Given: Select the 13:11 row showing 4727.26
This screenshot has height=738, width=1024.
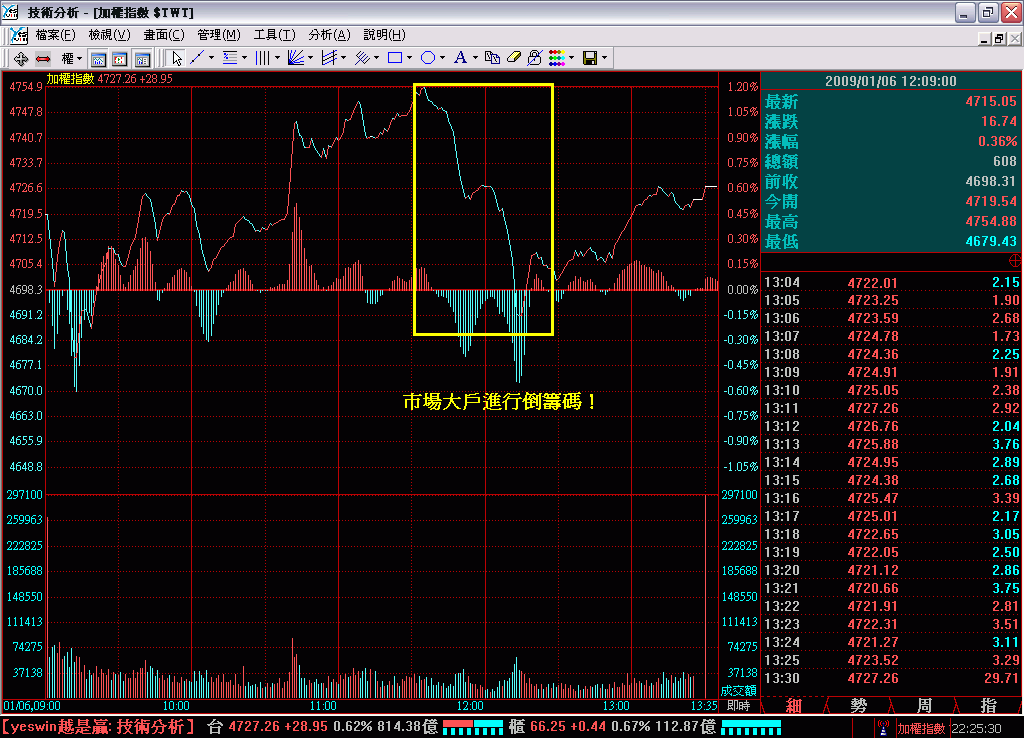Looking at the screenshot, I should (x=891, y=408).
